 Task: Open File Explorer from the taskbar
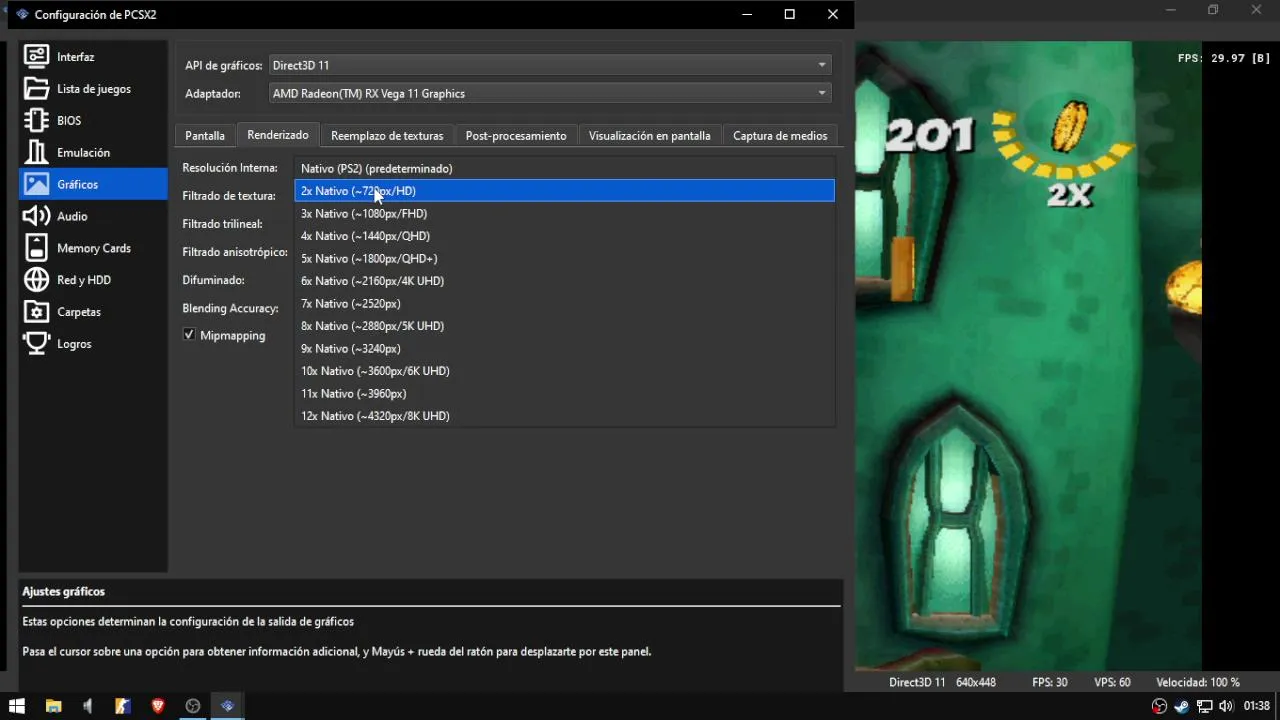[53, 706]
